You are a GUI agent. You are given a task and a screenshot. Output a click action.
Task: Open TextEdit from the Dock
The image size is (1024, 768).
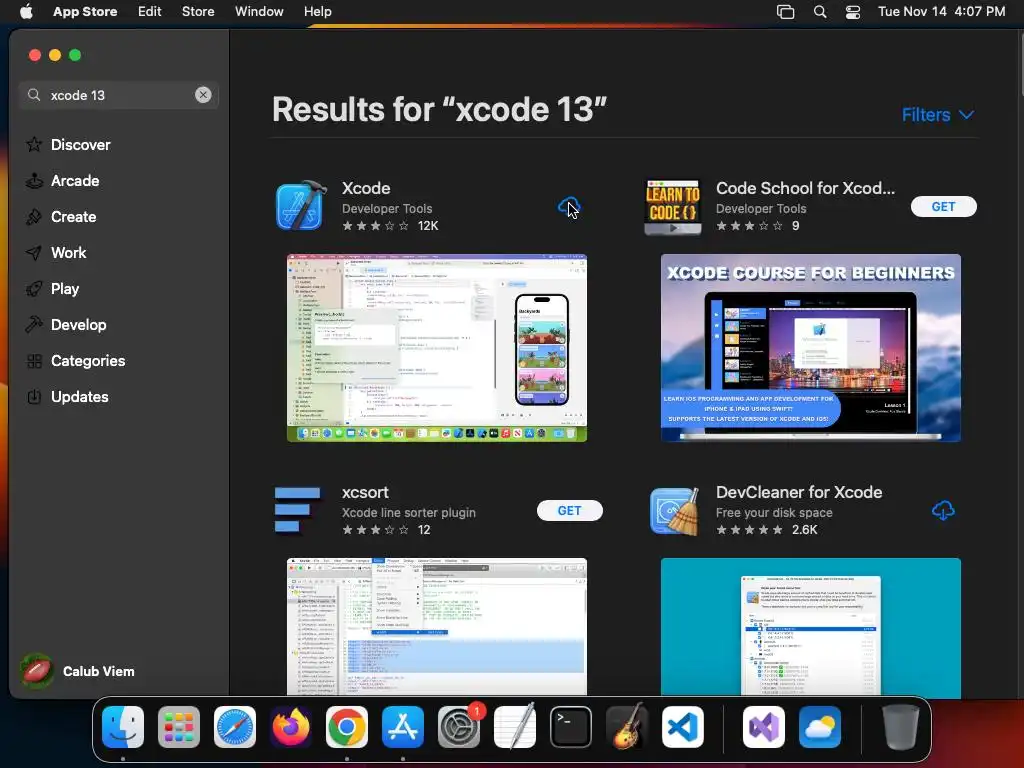515,727
